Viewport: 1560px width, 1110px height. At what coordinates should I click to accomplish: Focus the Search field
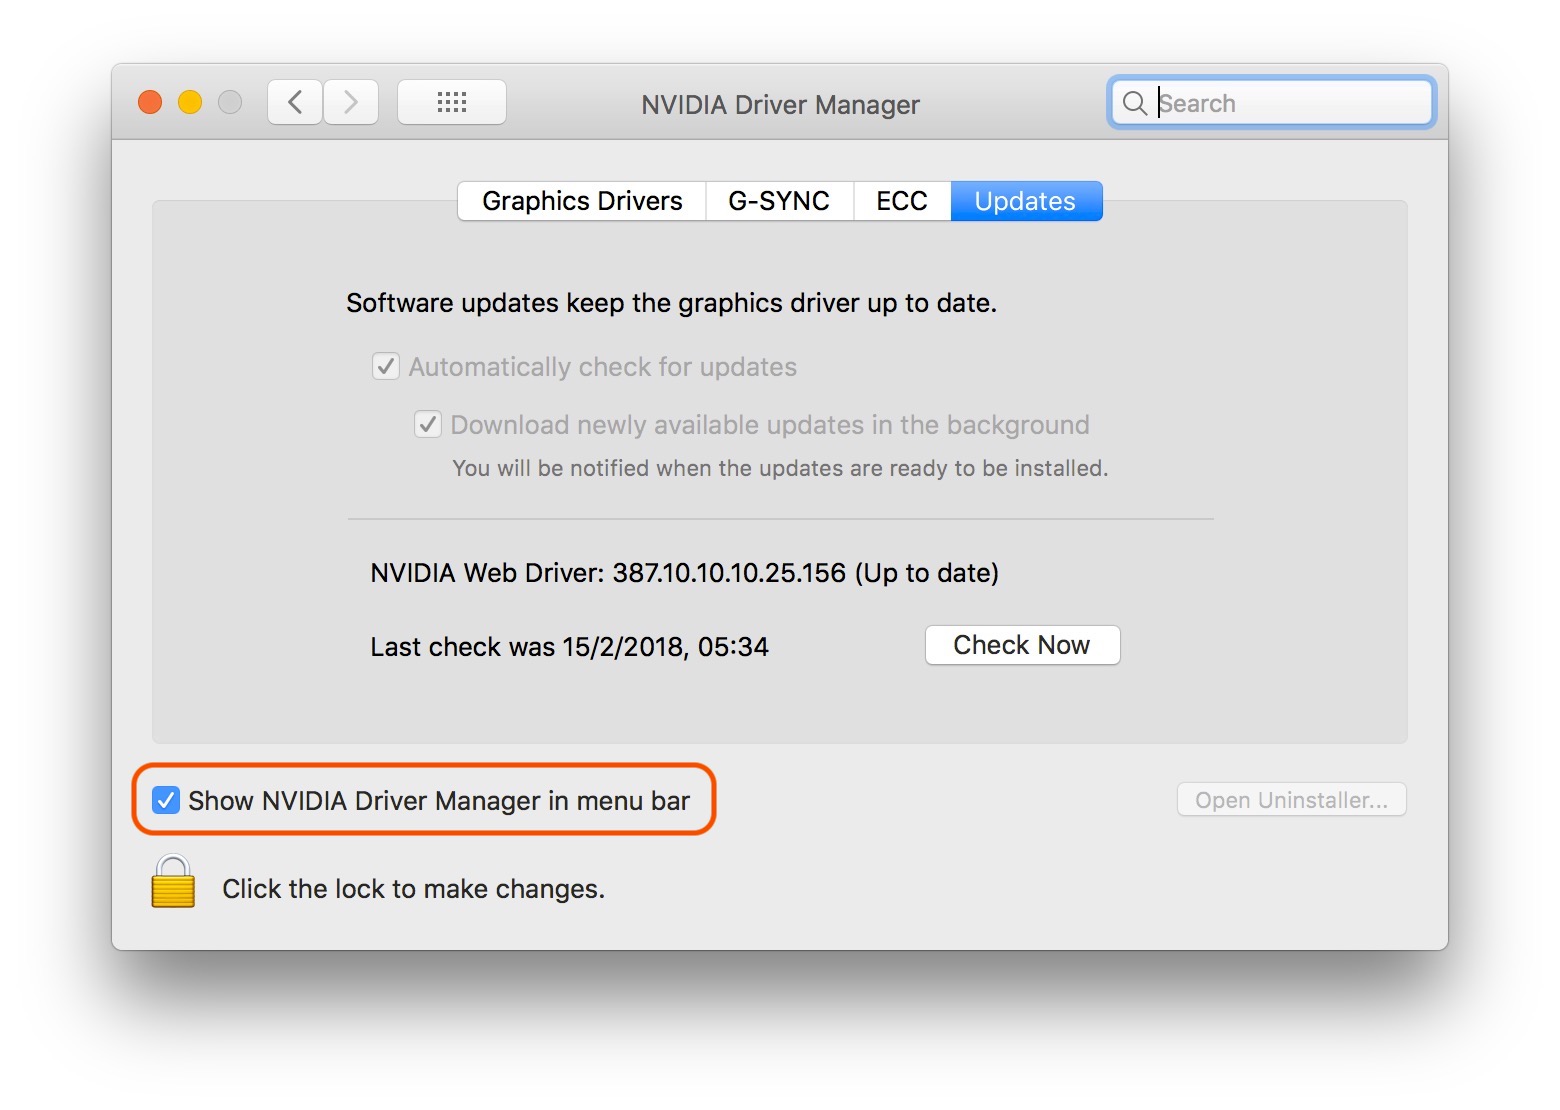coord(1272,103)
